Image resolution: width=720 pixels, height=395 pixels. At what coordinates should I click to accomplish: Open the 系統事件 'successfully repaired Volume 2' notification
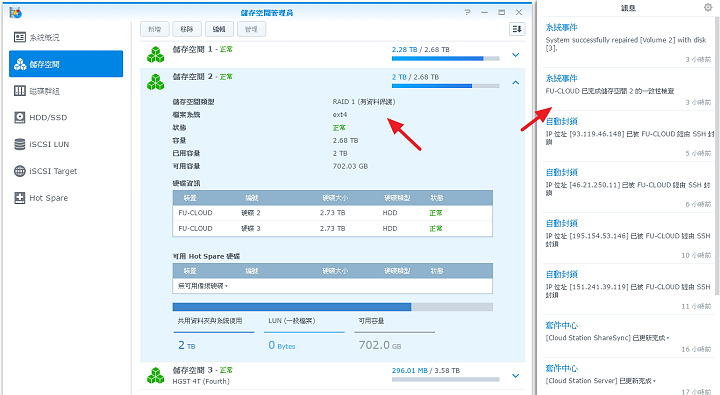coord(627,43)
